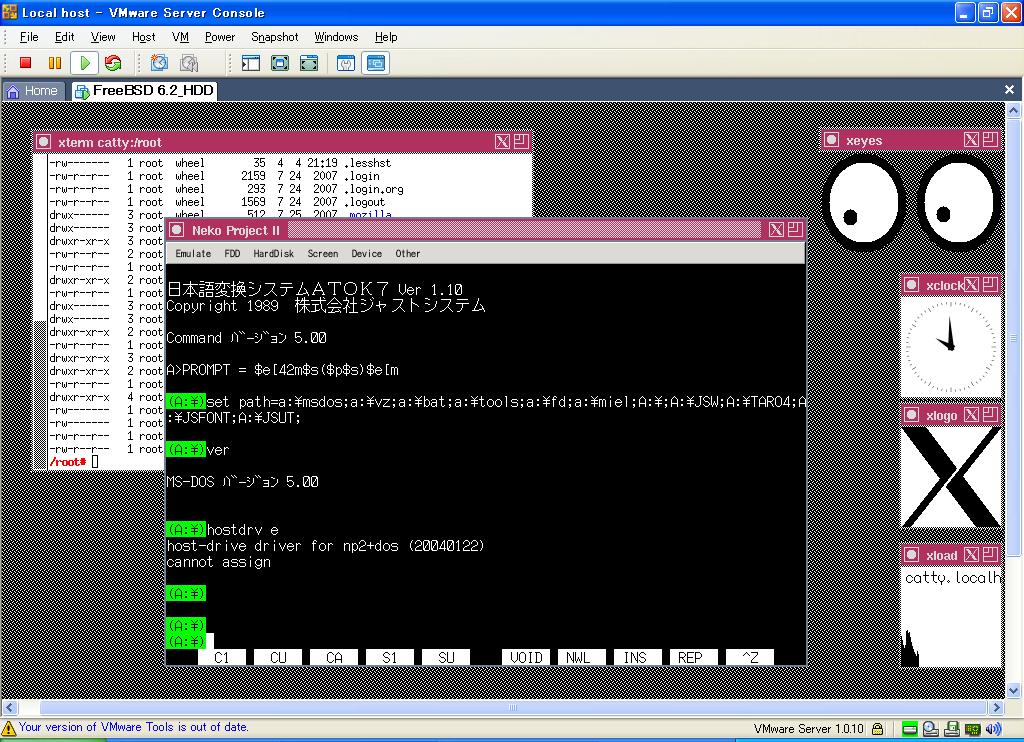The height and width of the screenshot is (742, 1024).
Task: Click the S1 function key label
Action: point(390,657)
